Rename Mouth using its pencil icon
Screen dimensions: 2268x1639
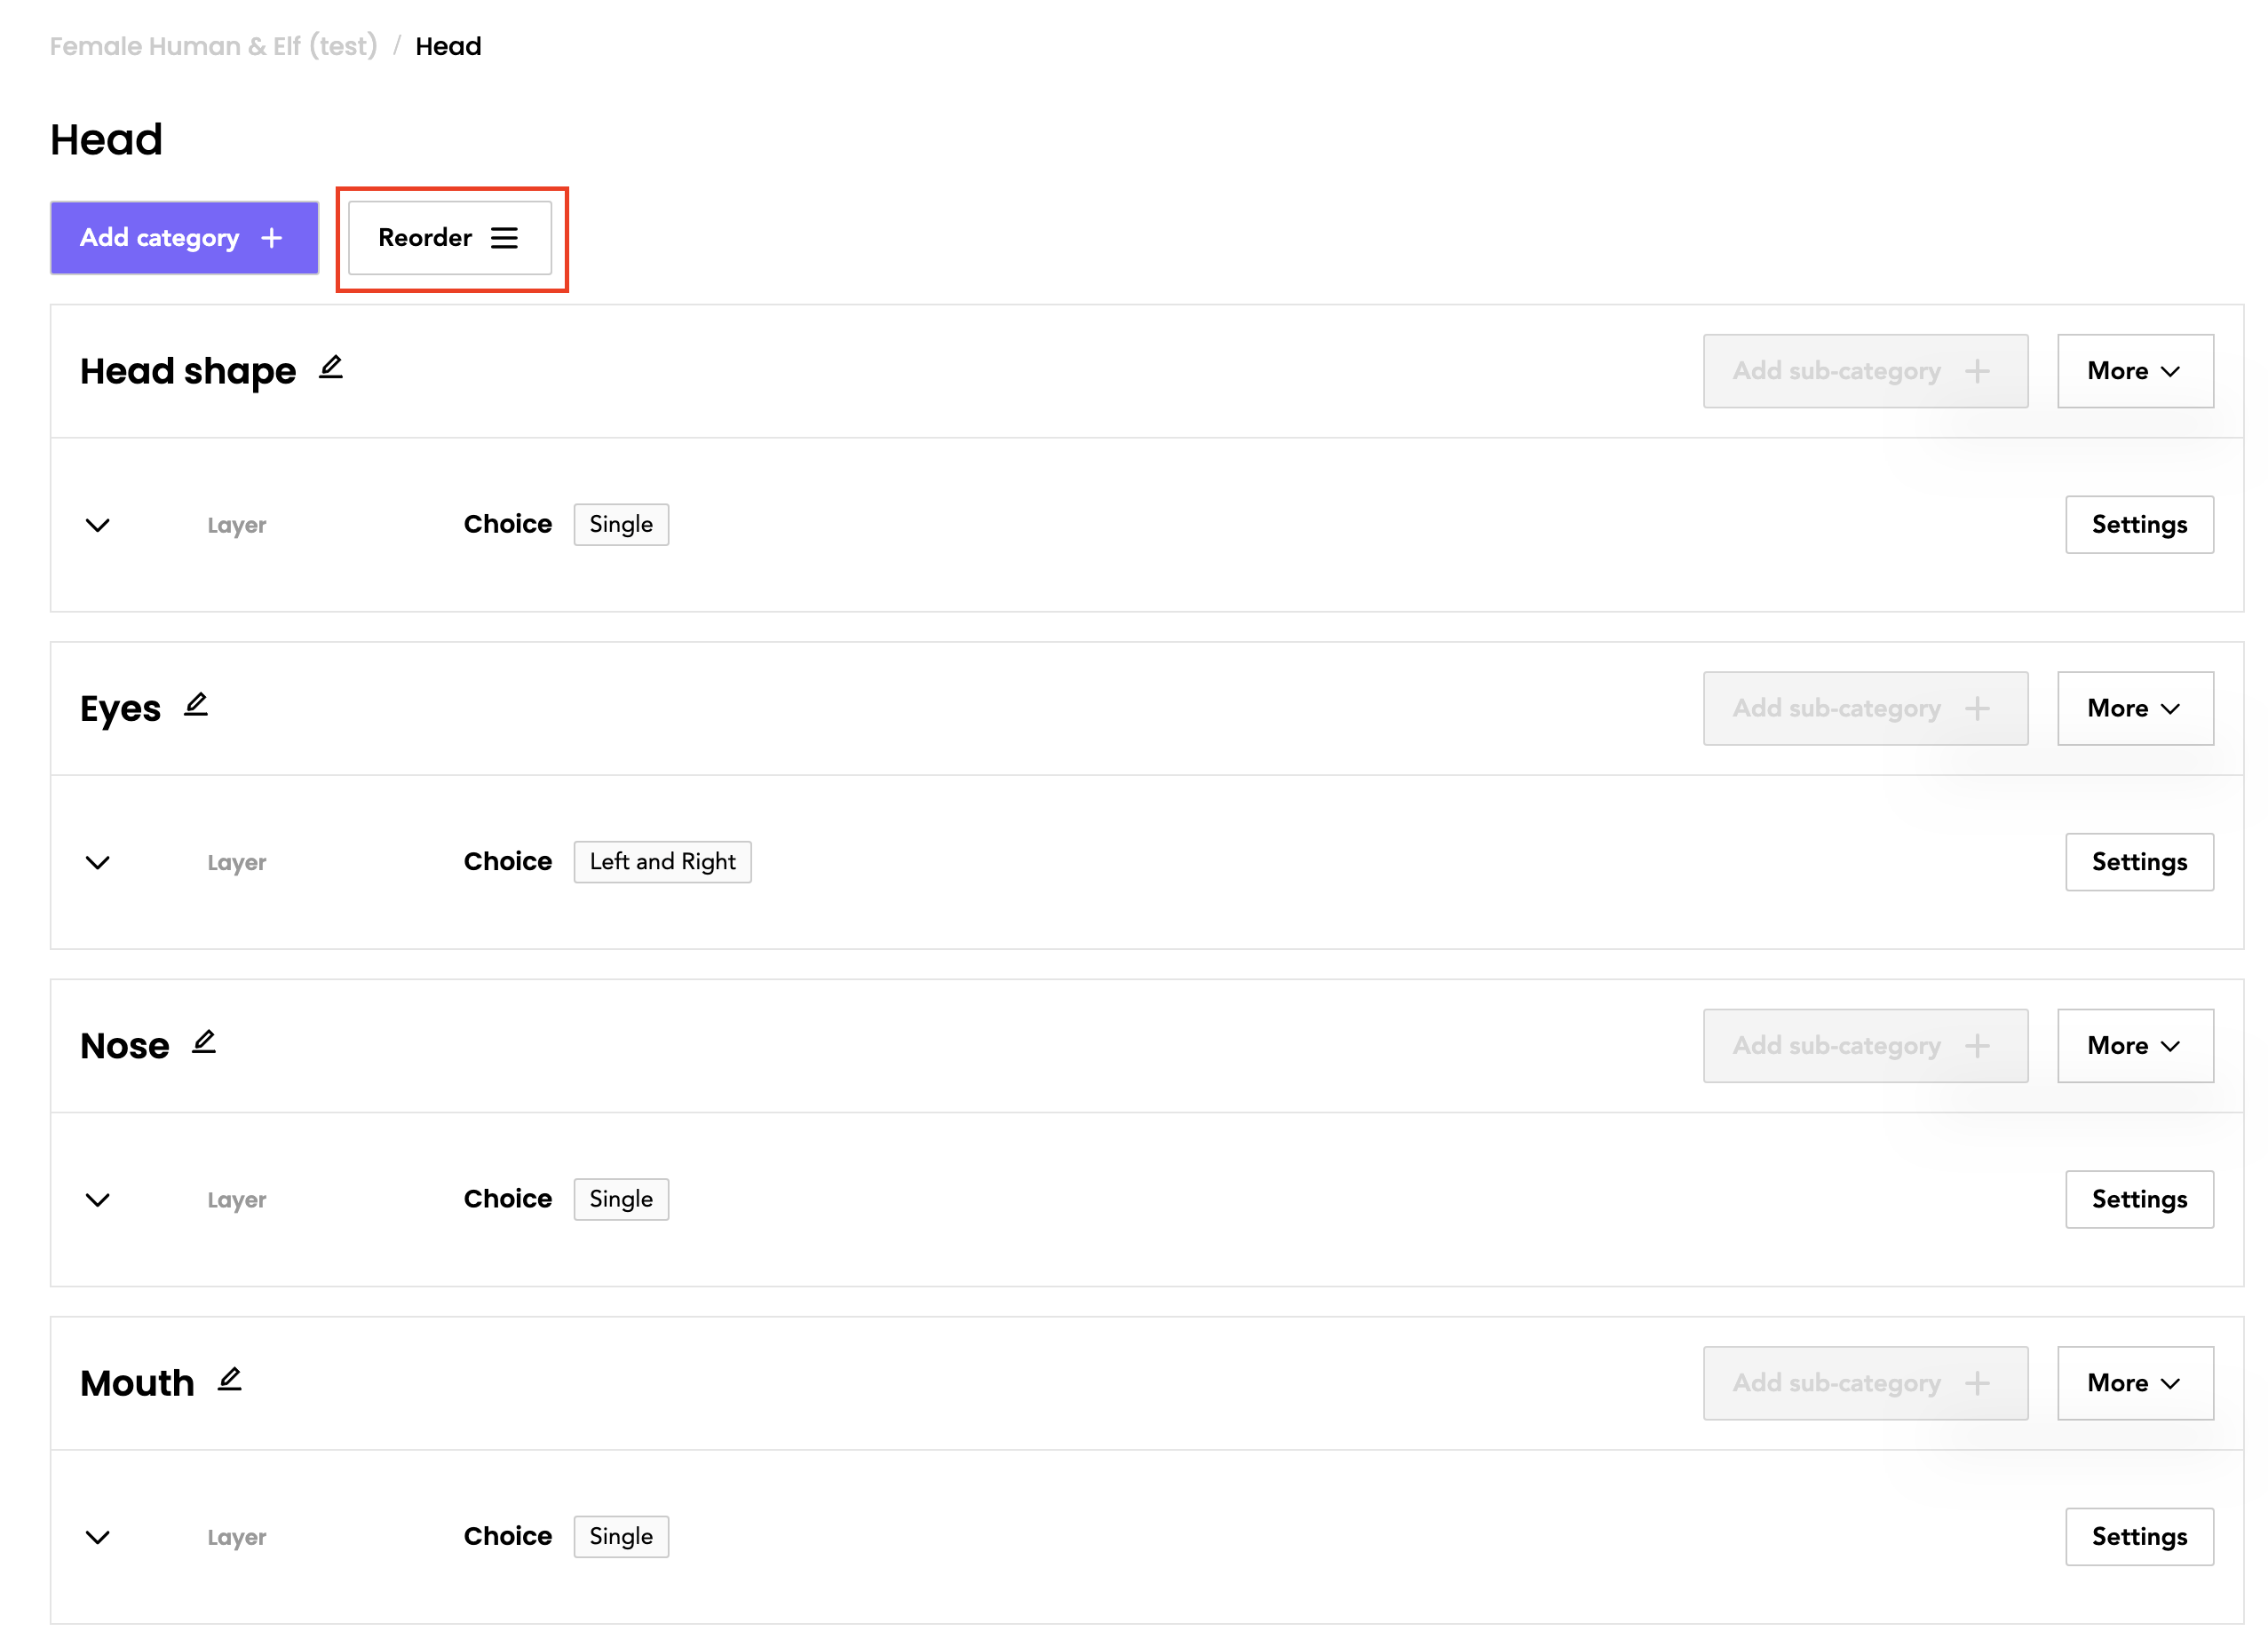pos(230,1380)
